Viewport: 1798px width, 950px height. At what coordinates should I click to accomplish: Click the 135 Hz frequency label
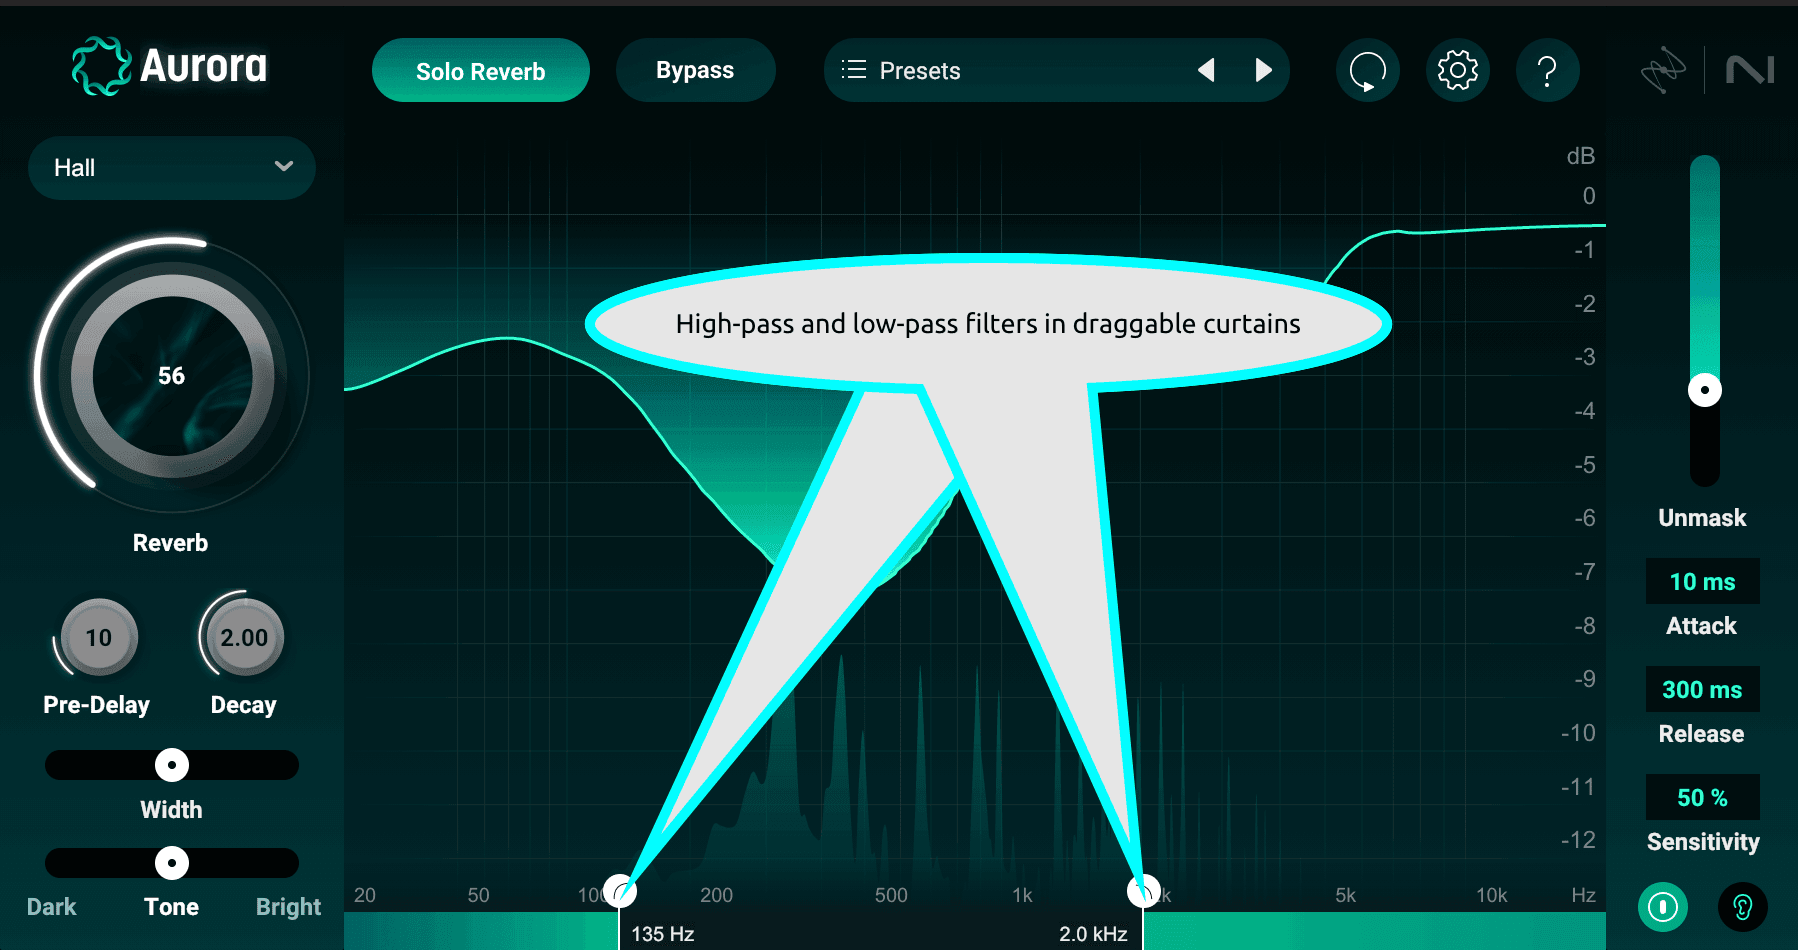coord(663,934)
